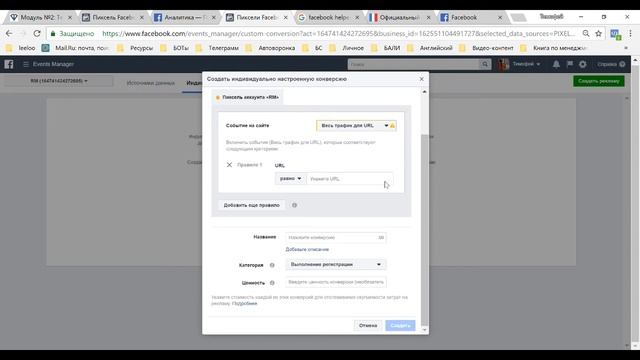Switch to browser tab 'Официальный'
The image size is (640, 360).
coord(399,18)
